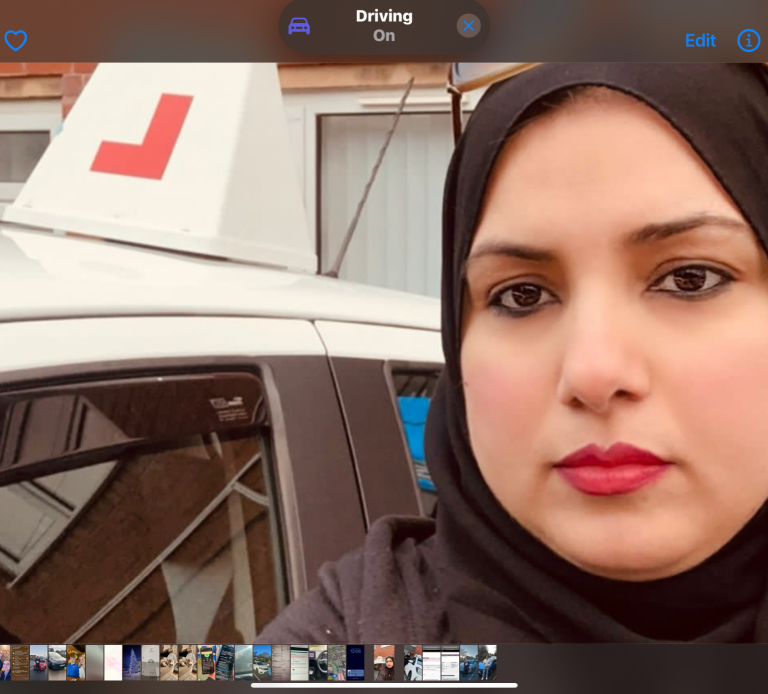The height and width of the screenshot is (694, 768).
Task: Dismiss the Driving On banner with X
Action: (468, 26)
